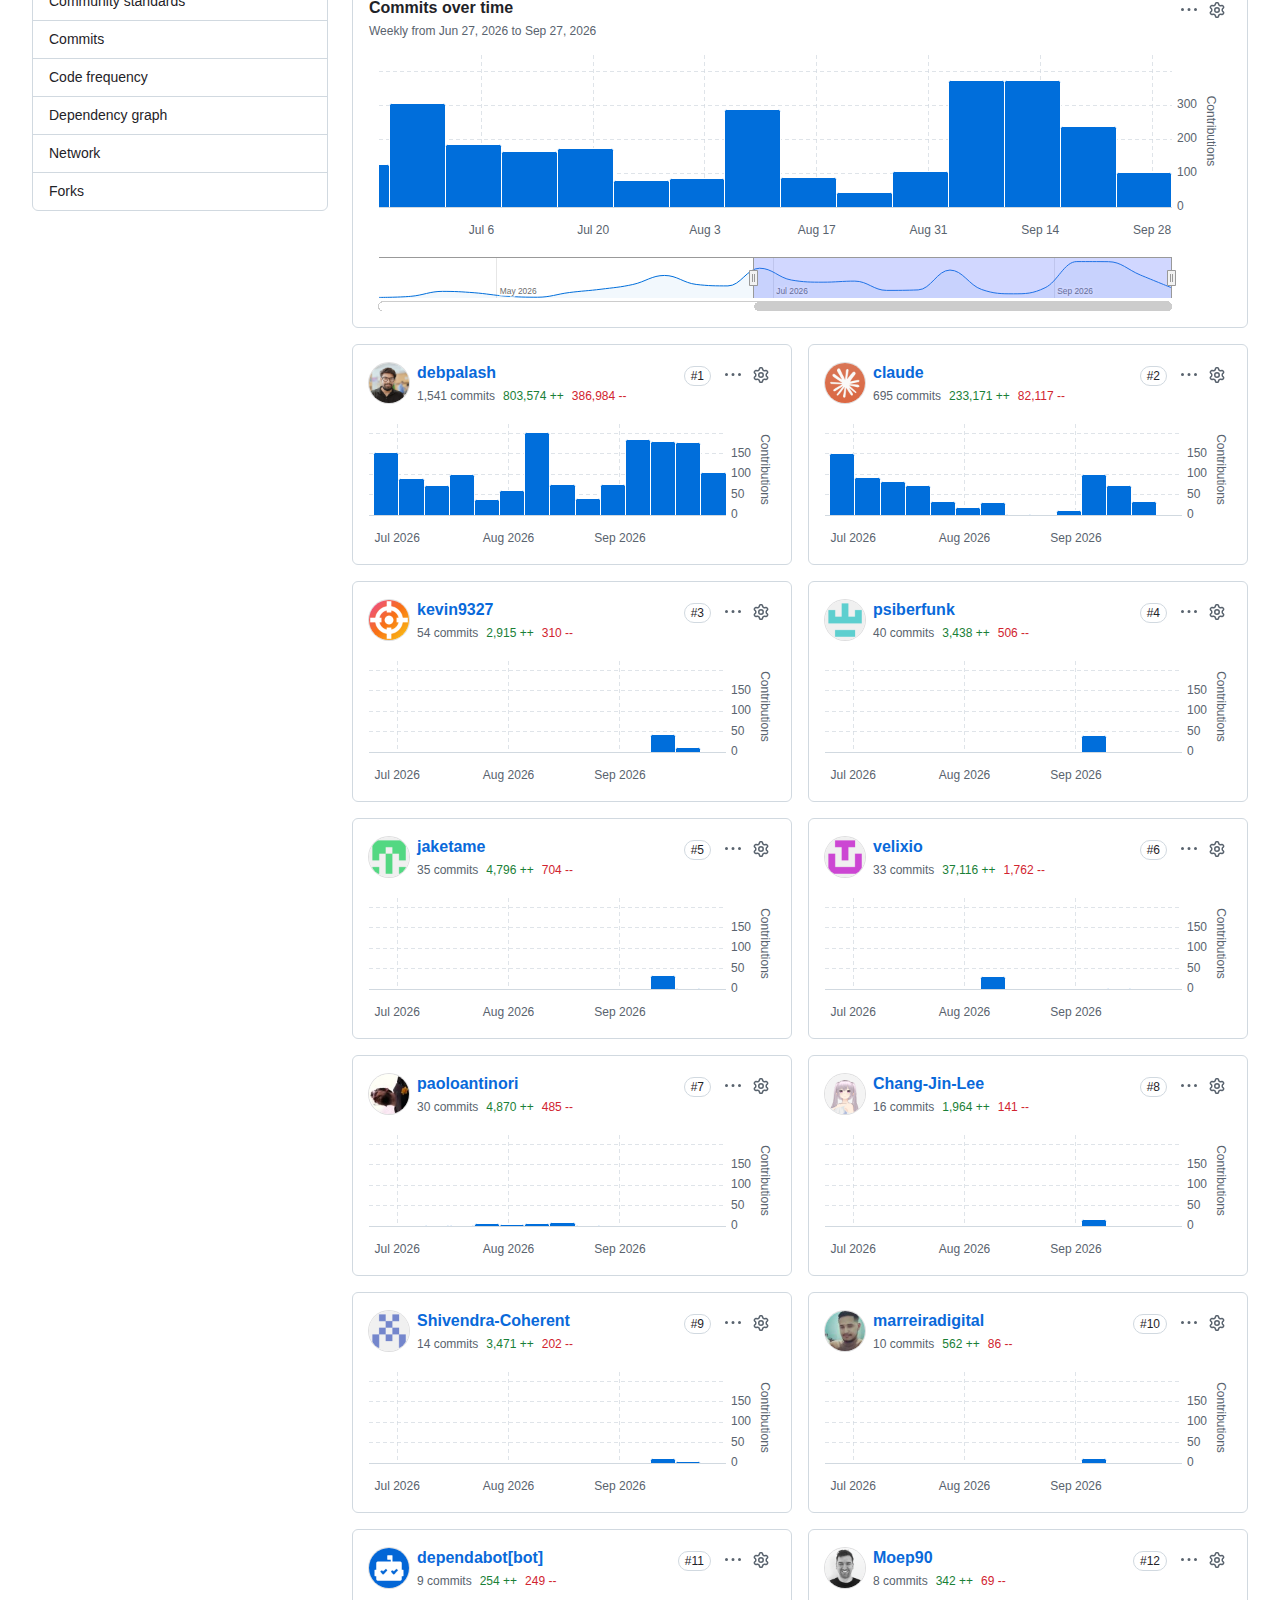The height and width of the screenshot is (1600, 1280).
Task: Open settings gear on debpalash card
Action: [x=761, y=375]
